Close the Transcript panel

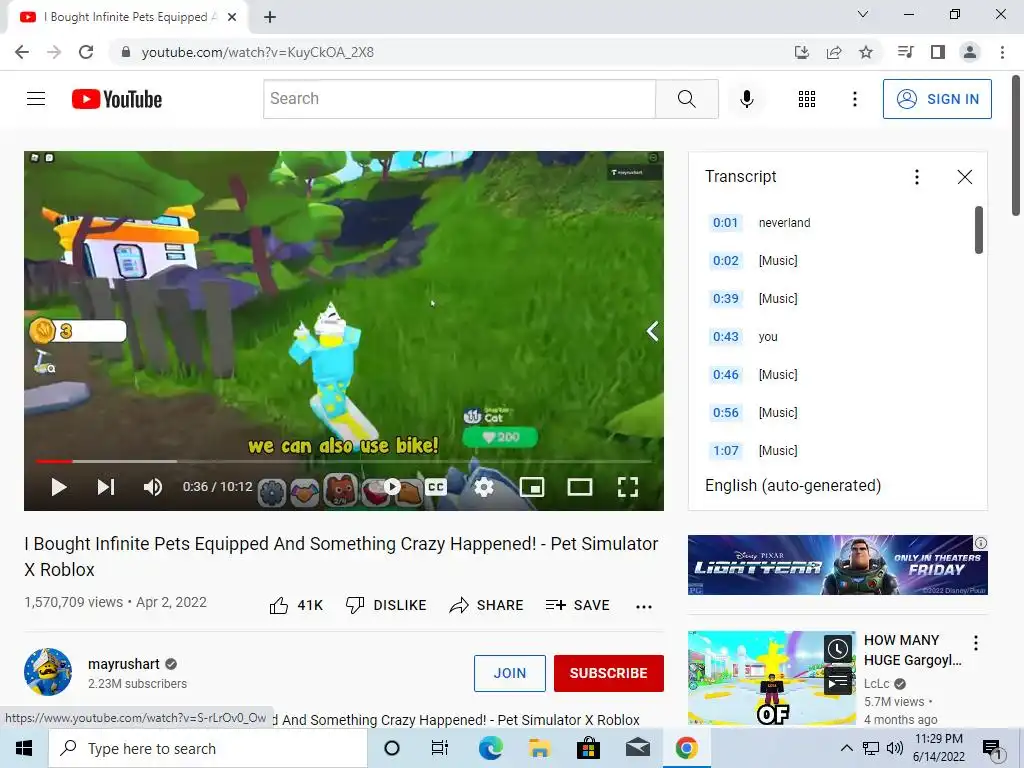point(965,177)
